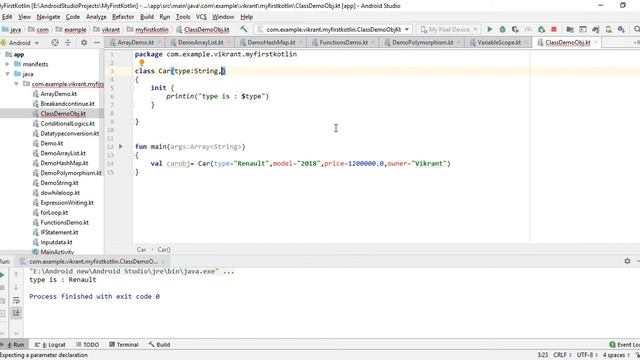This screenshot has height=360, width=640.
Task: Click the com.example...ClassDemoO run tab
Action: [93, 261]
